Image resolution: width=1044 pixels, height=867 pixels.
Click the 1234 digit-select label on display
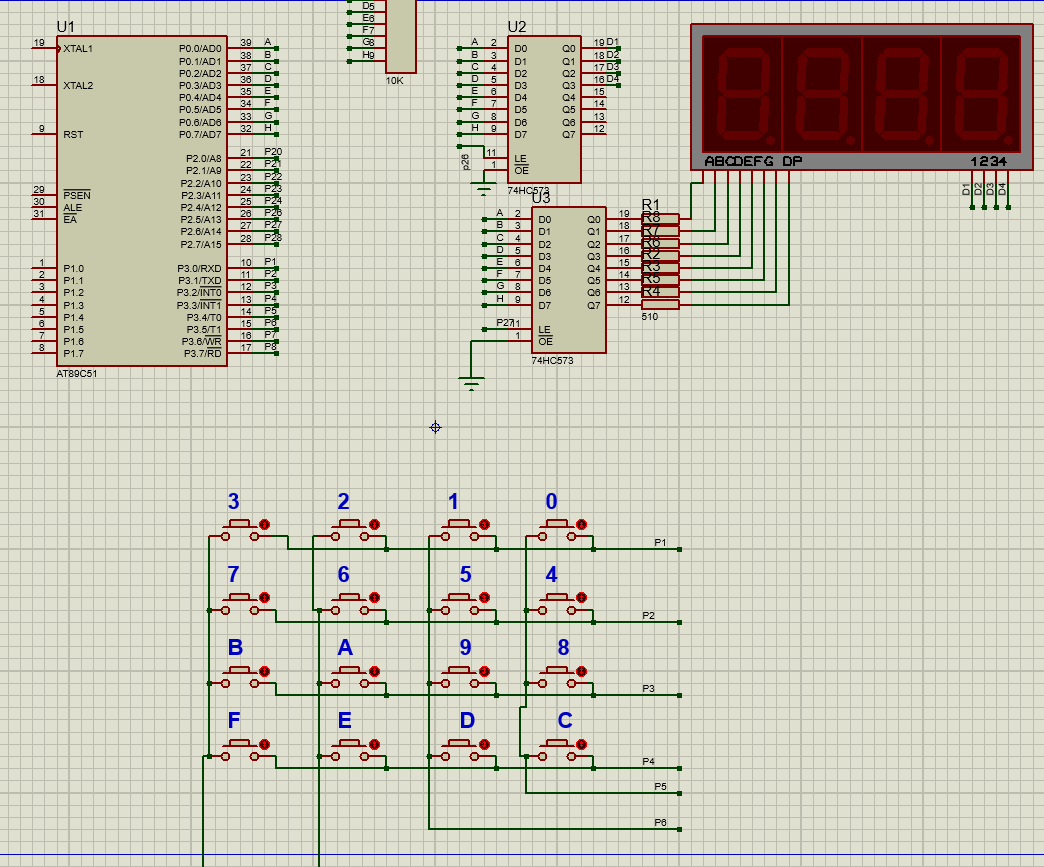point(989,161)
